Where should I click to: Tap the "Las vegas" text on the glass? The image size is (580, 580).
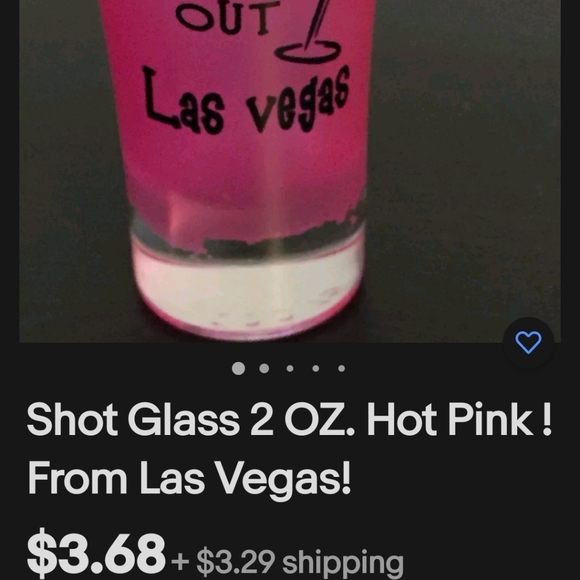coord(246,101)
